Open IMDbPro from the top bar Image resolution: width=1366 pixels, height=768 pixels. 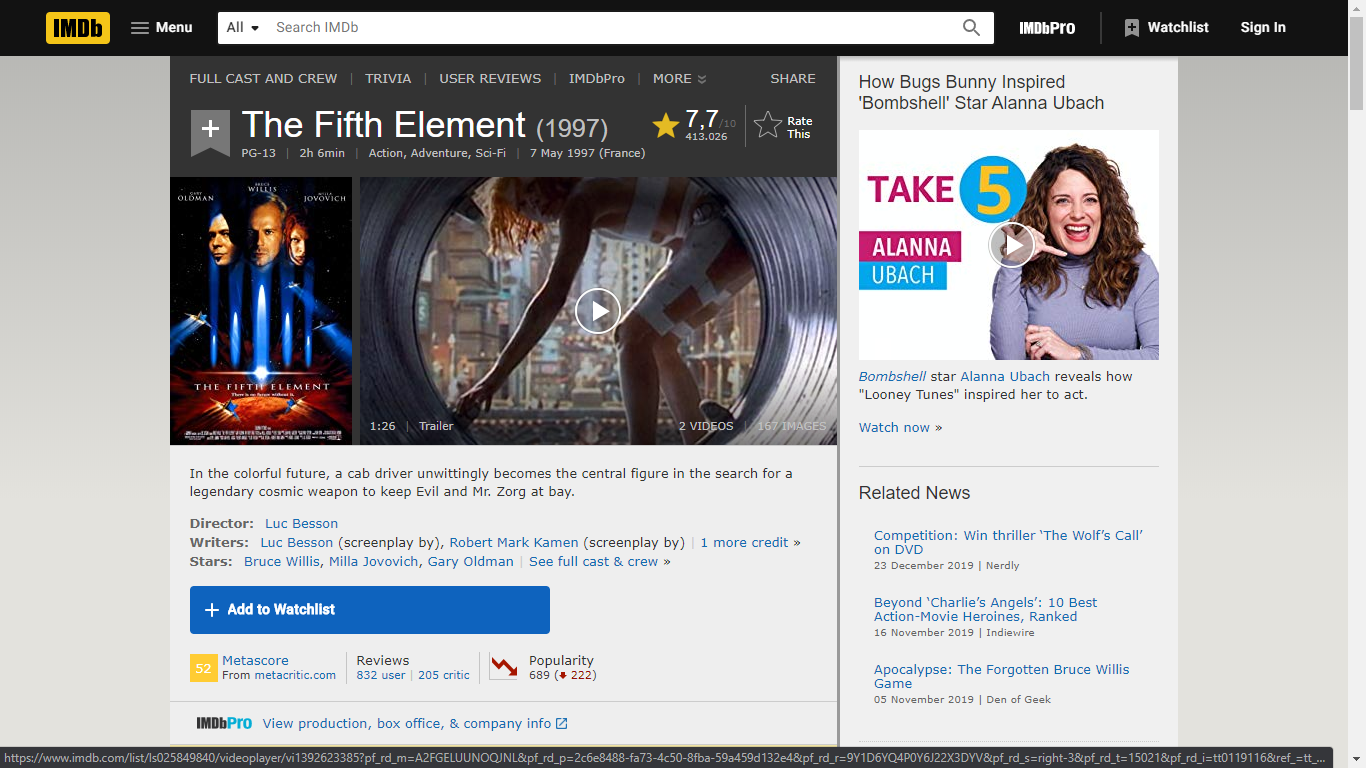point(1047,28)
